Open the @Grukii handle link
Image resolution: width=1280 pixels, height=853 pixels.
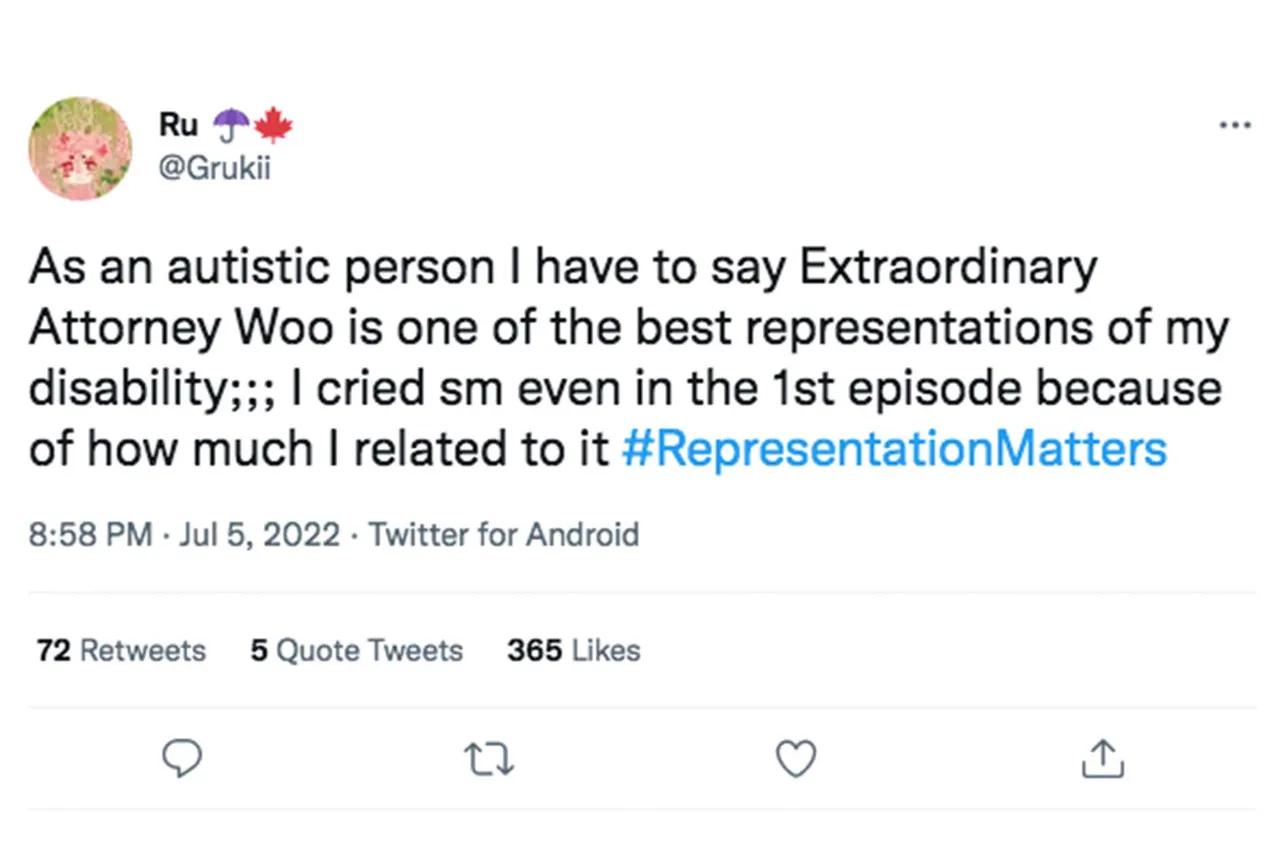tap(214, 166)
